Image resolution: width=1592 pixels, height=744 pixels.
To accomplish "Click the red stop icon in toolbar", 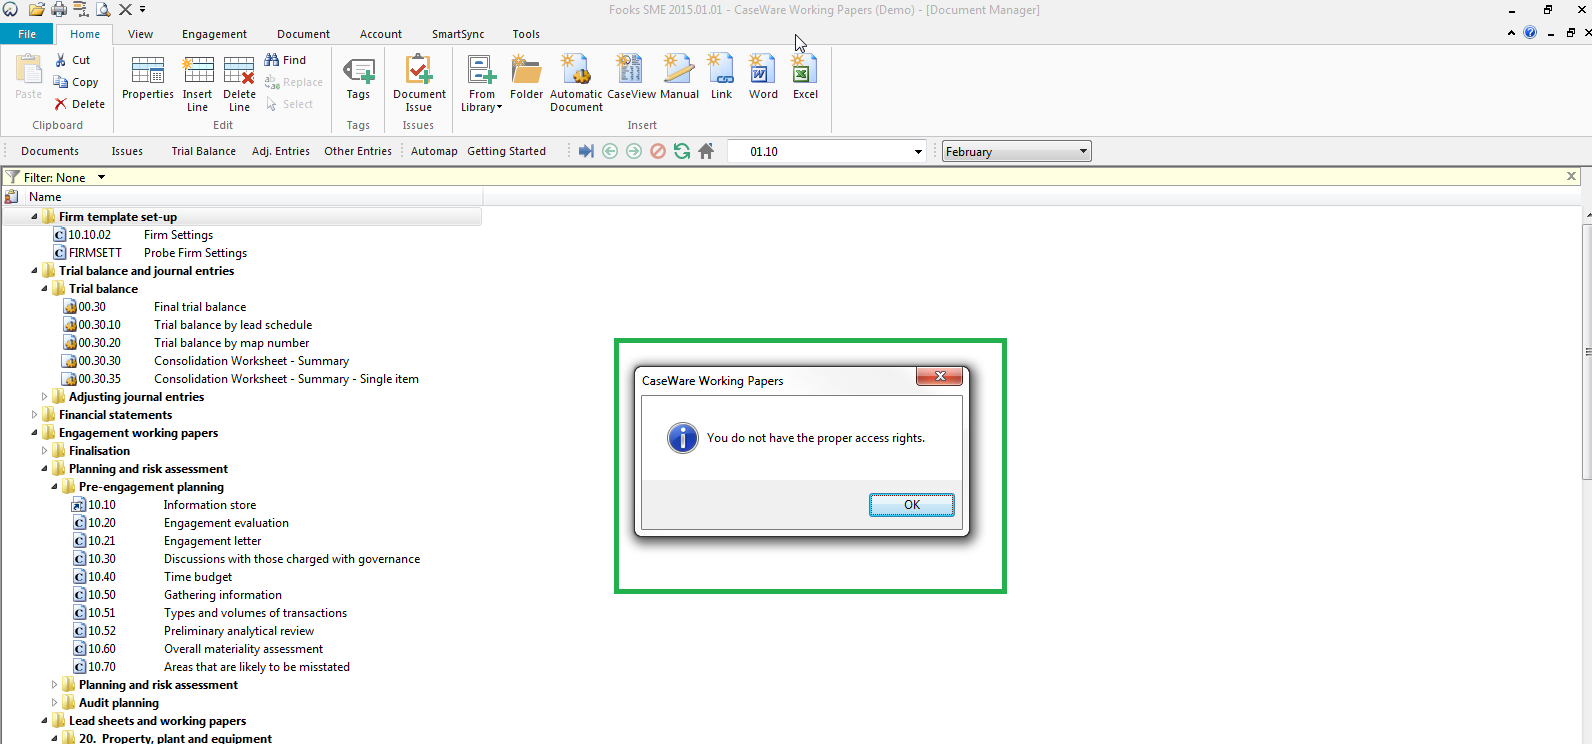I will coord(658,151).
